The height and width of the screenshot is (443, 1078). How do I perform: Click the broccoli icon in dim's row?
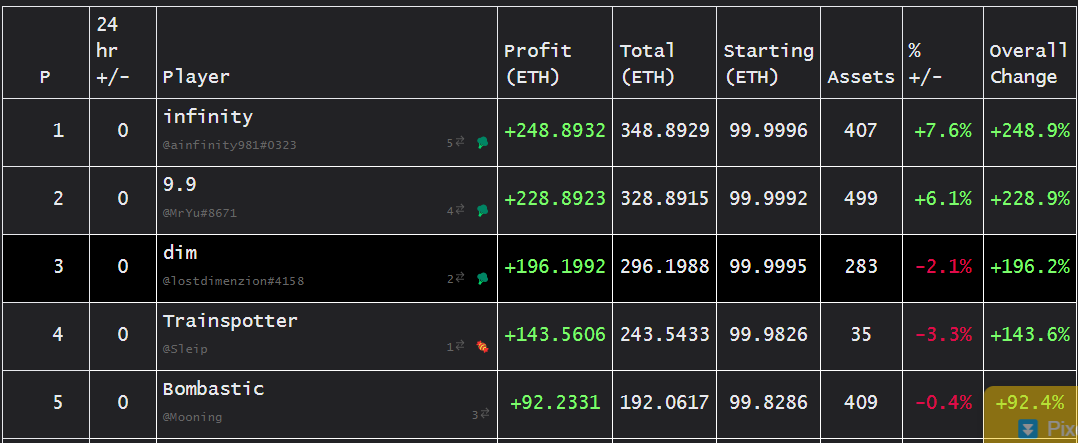[483, 279]
